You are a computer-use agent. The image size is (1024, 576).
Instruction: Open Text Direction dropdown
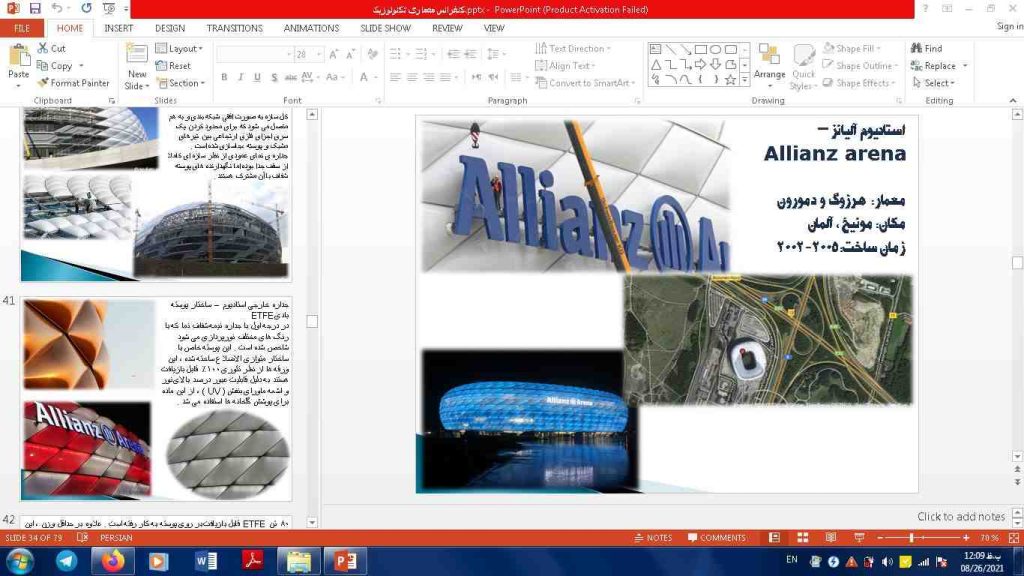coord(573,48)
